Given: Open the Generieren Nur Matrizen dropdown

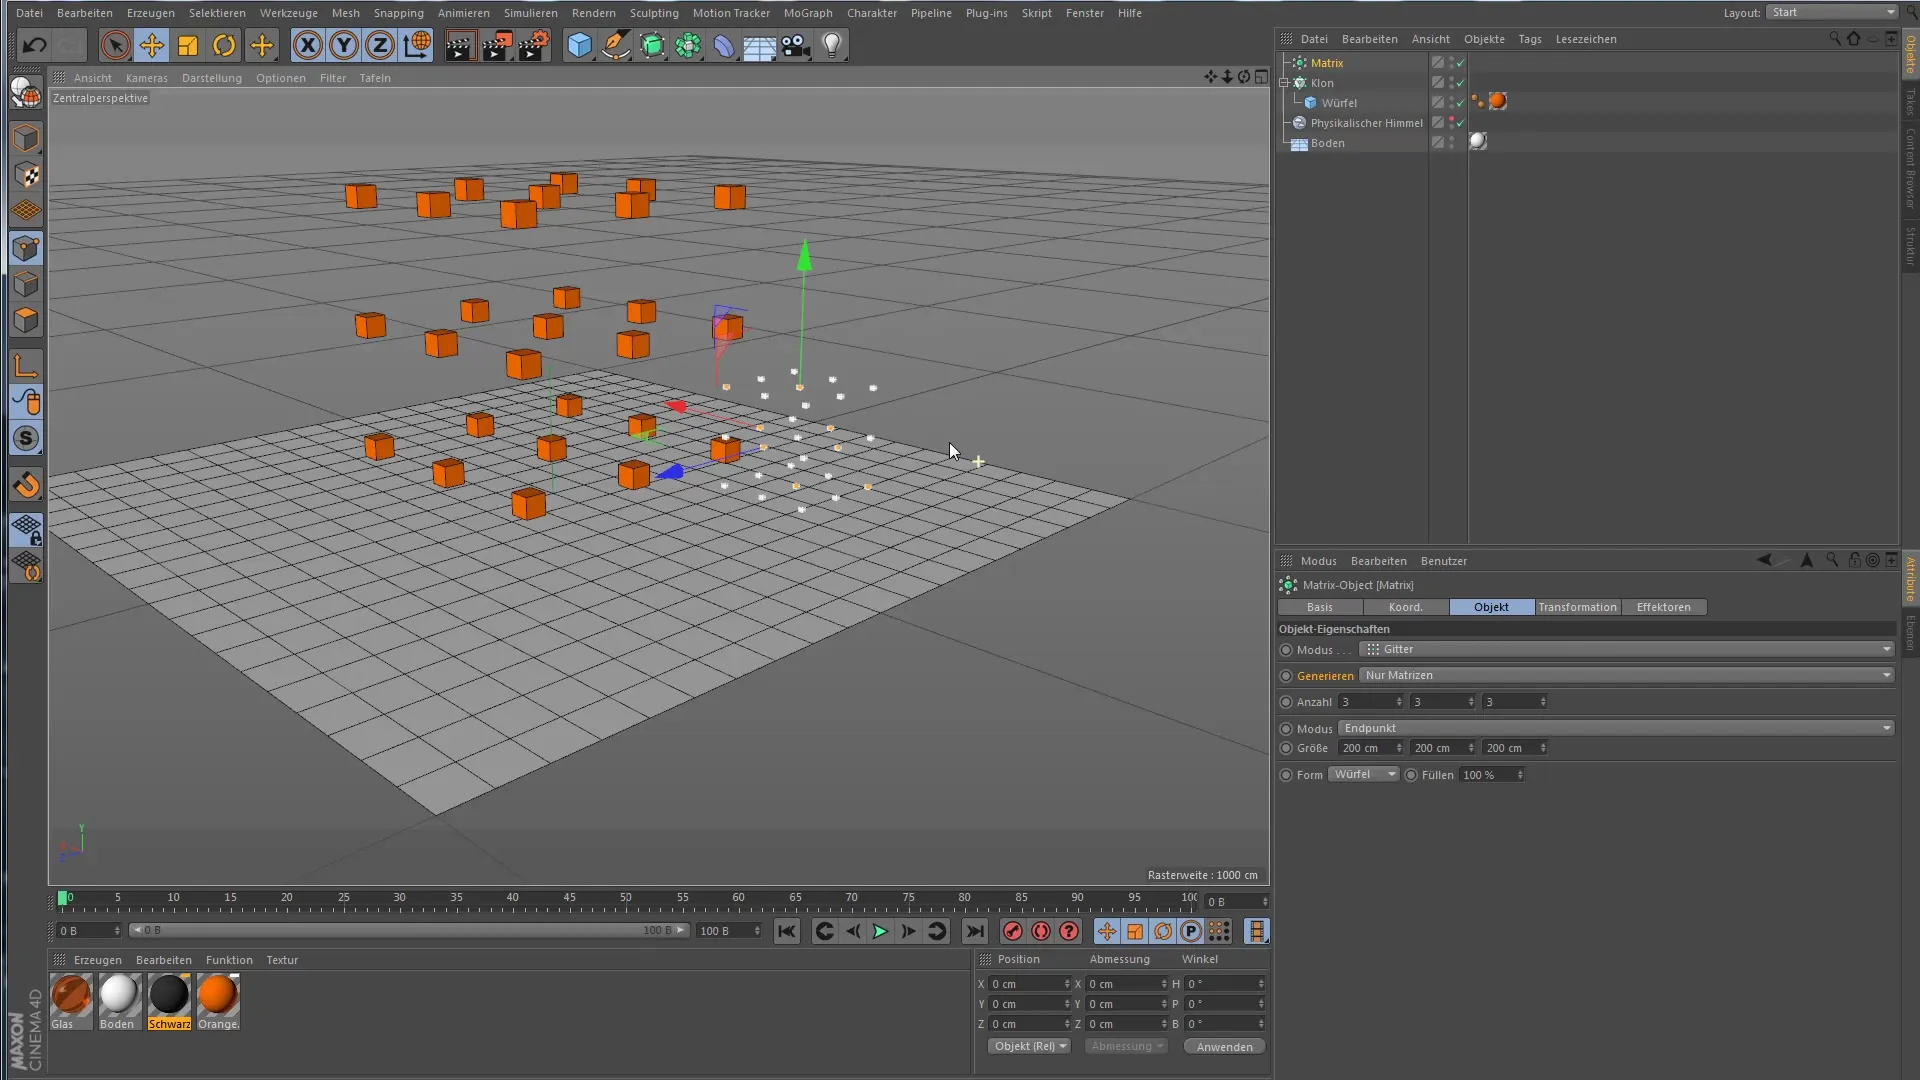Looking at the screenshot, I should (1626, 675).
